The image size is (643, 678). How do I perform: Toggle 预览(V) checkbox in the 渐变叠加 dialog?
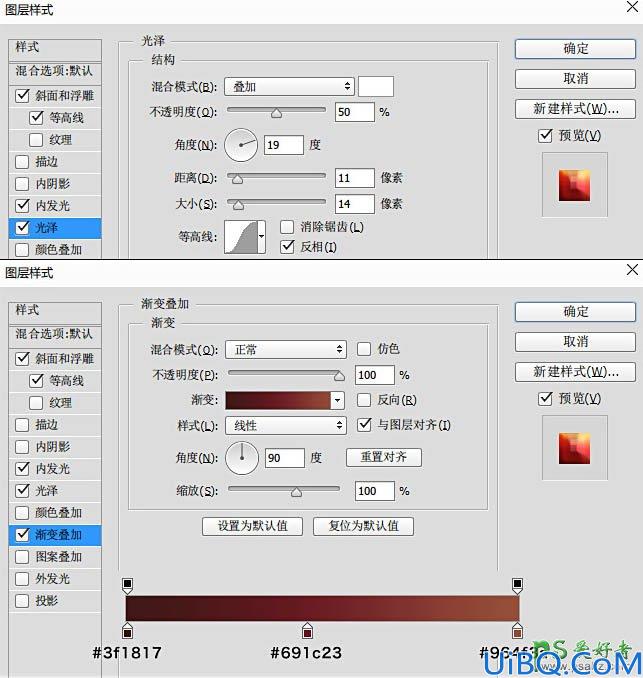[x=545, y=398]
